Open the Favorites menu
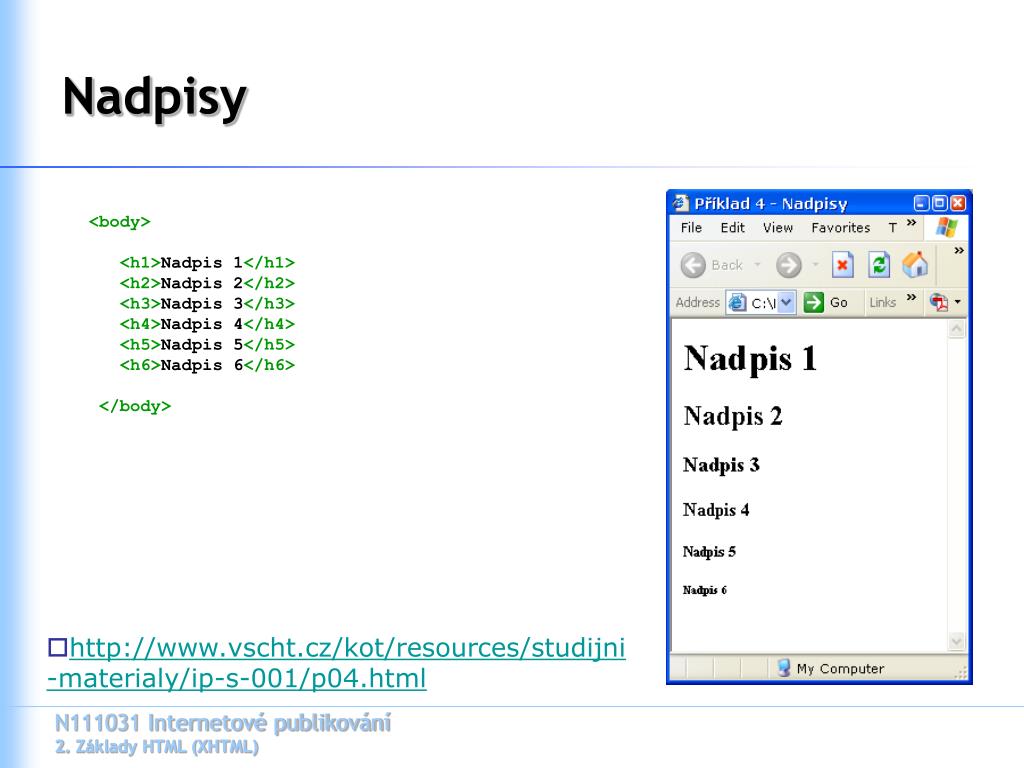This screenshot has height=768, width=1024. click(840, 227)
